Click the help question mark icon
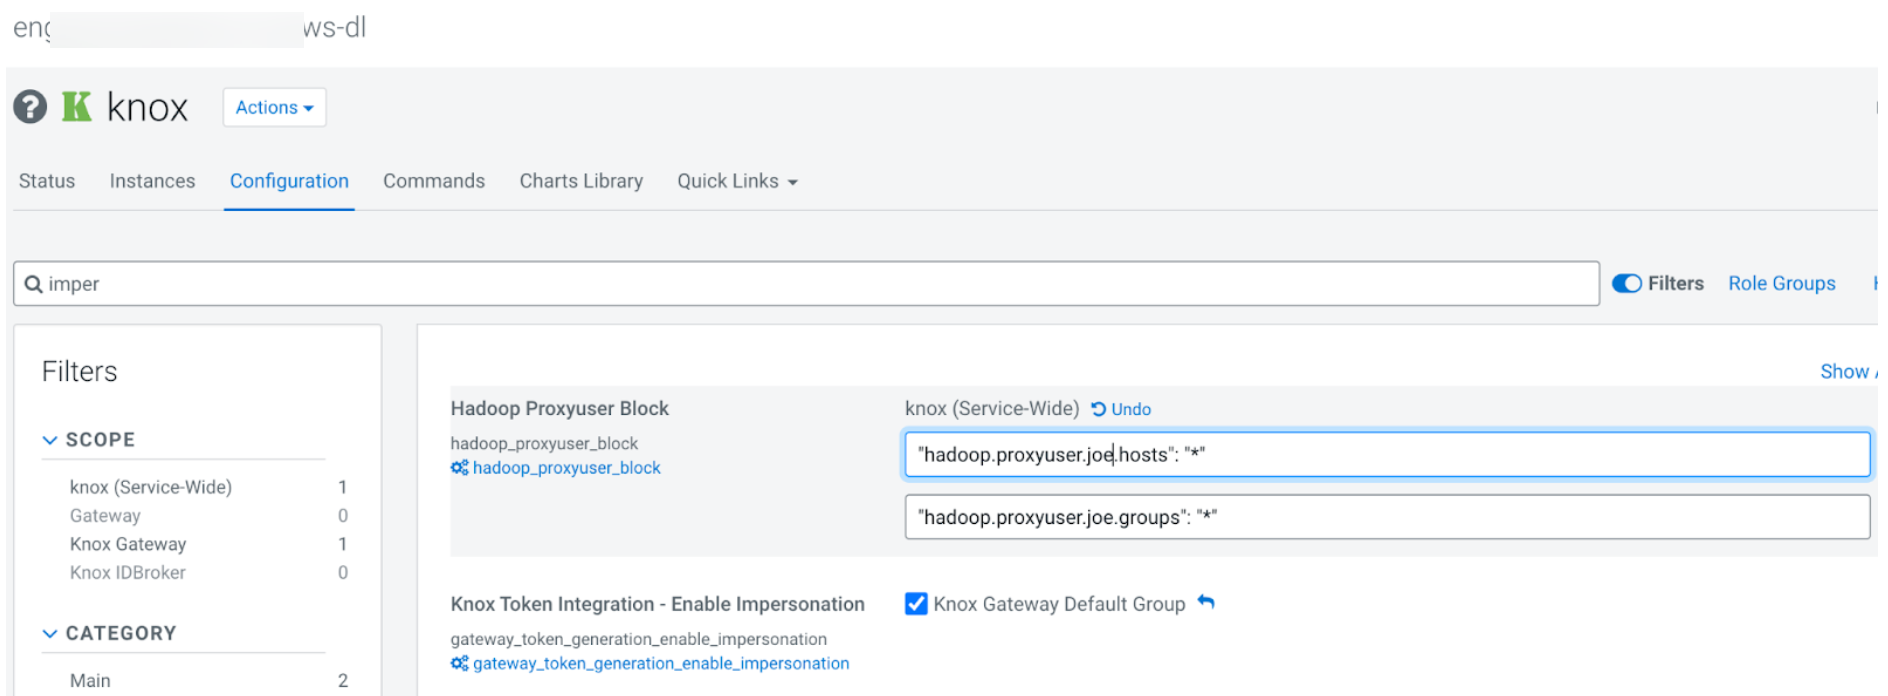Image resolution: width=1888 pixels, height=696 pixels. [30, 106]
